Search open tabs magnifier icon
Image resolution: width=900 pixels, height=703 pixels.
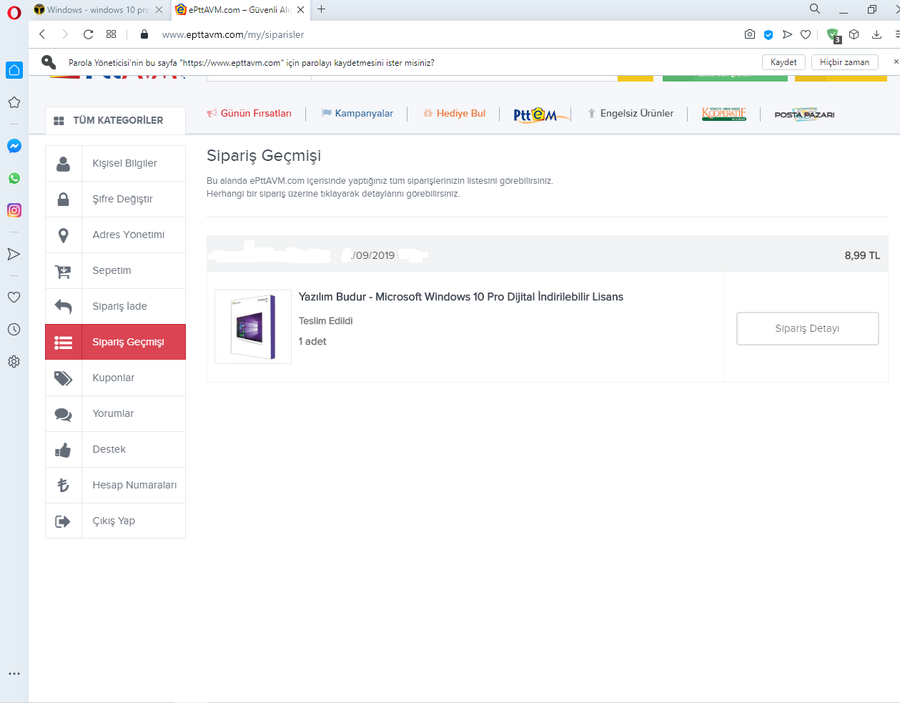(814, 9)
